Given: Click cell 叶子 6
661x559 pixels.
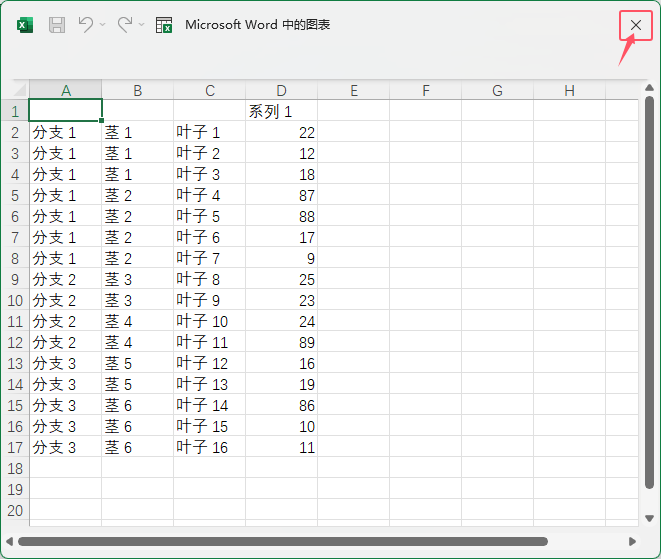Looking at the screenshot, I should pyautogui.click(x=210, y=237).
